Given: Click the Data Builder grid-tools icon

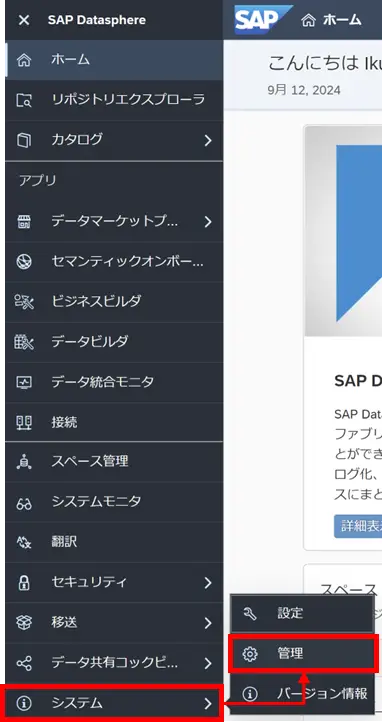Looking at the screenshot, I should point(23,342).
